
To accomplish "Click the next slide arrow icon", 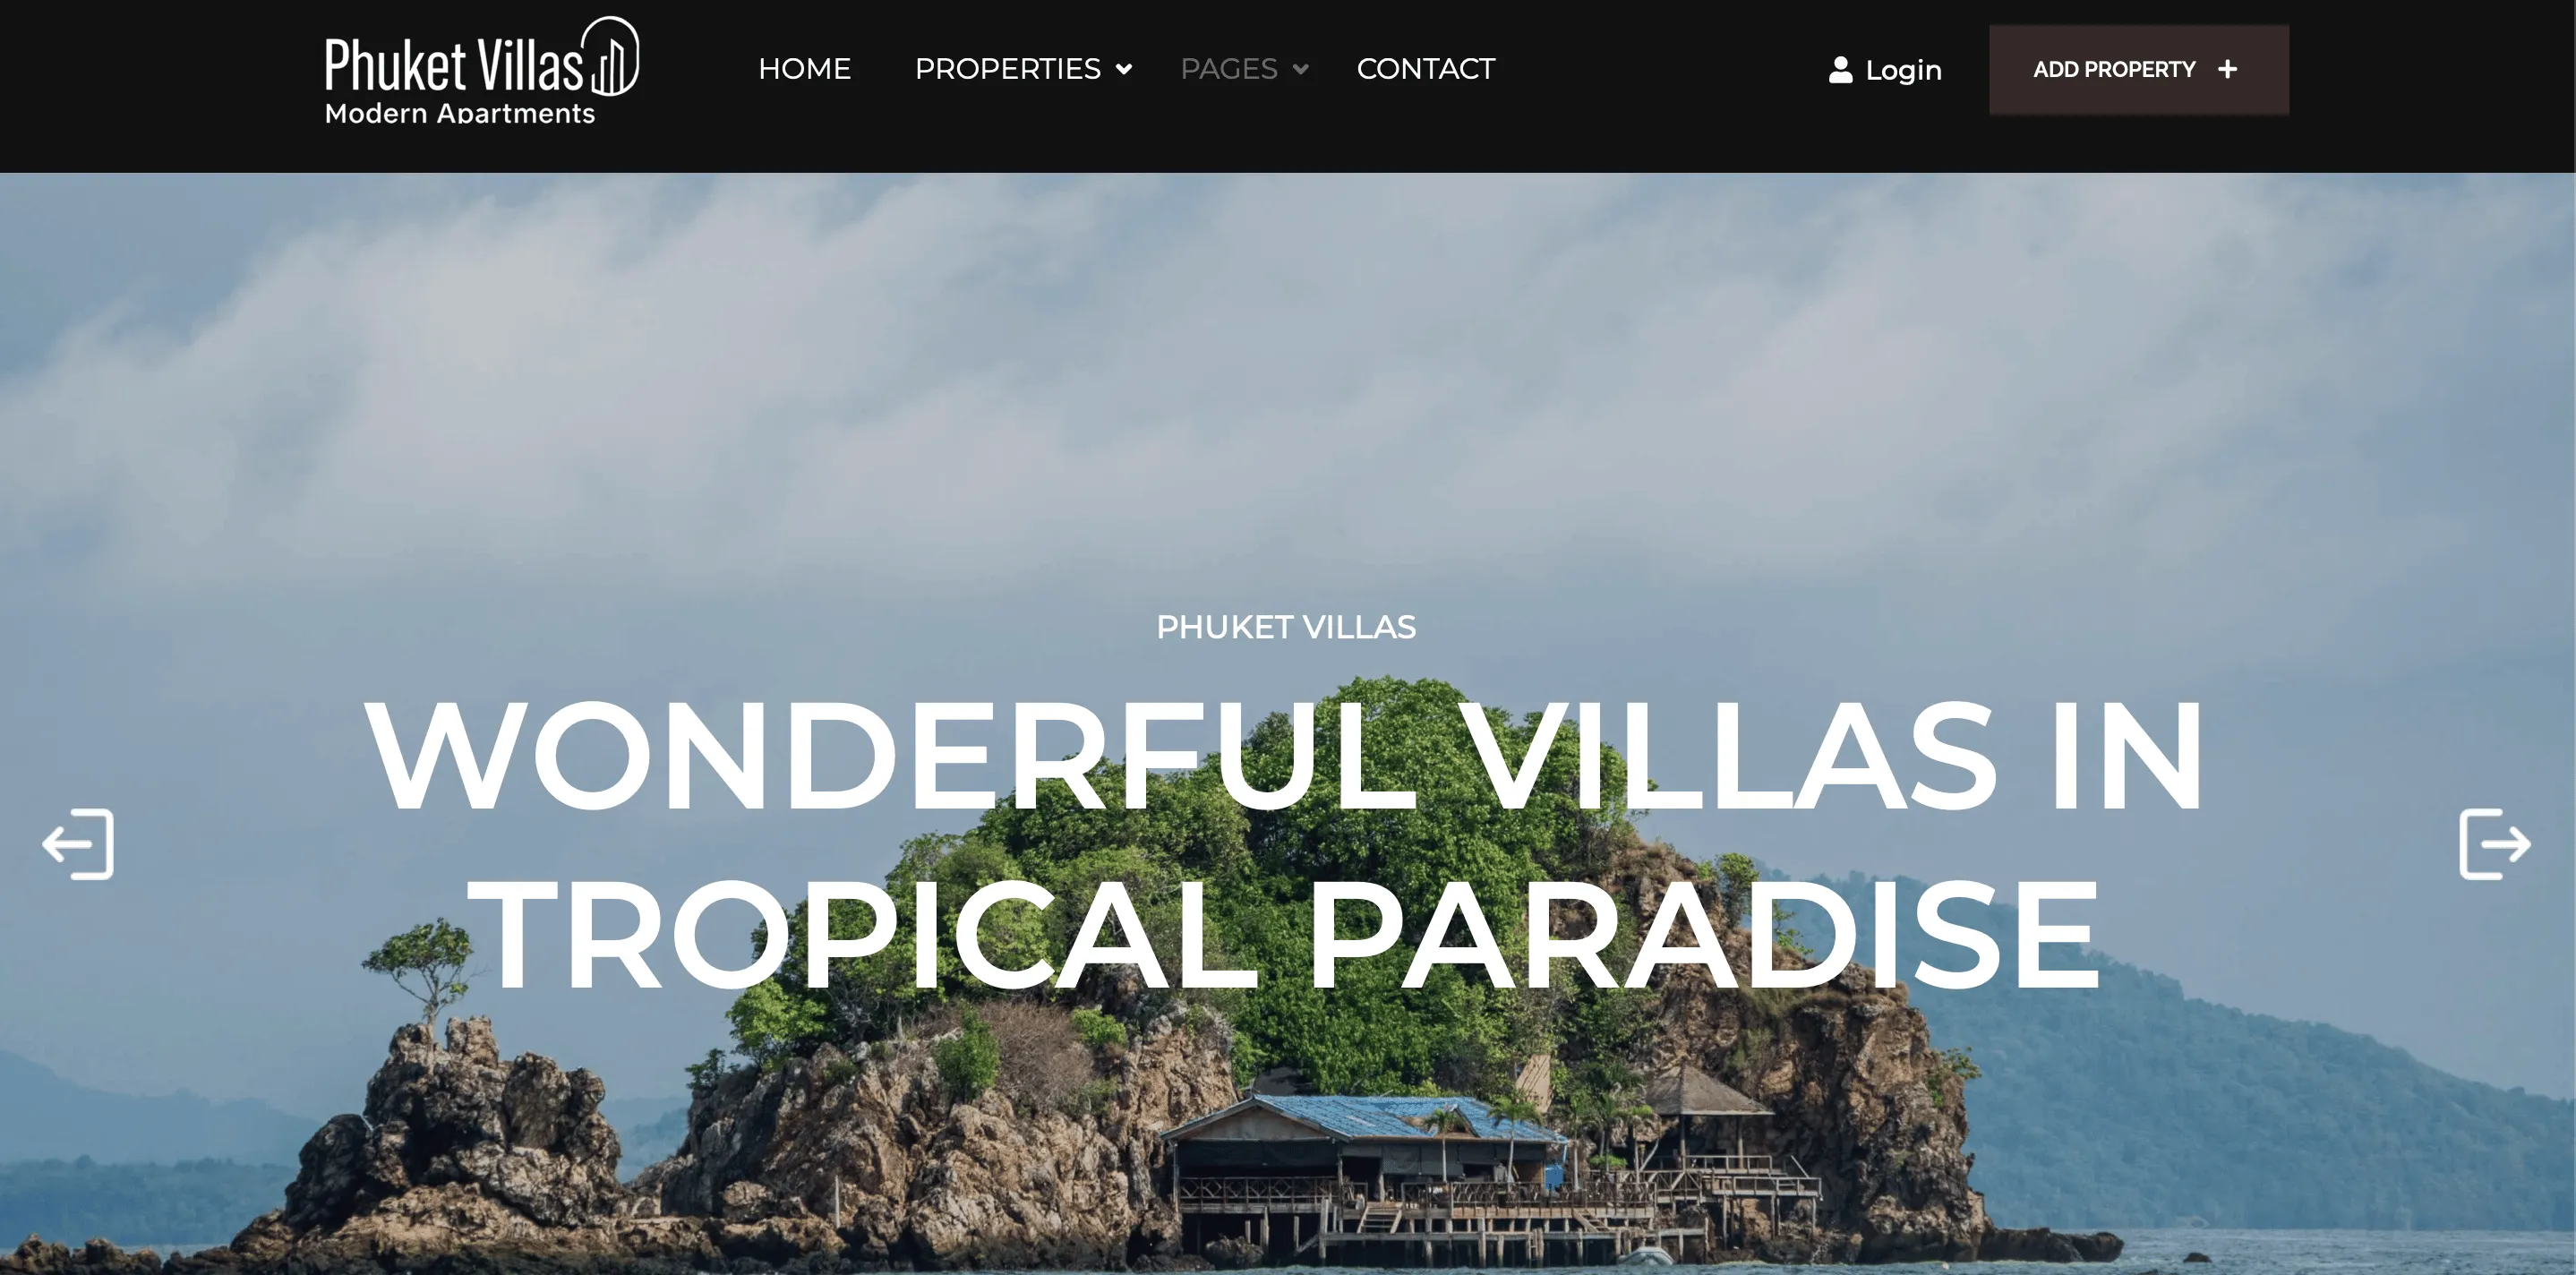I will [x=2495, y=844].
